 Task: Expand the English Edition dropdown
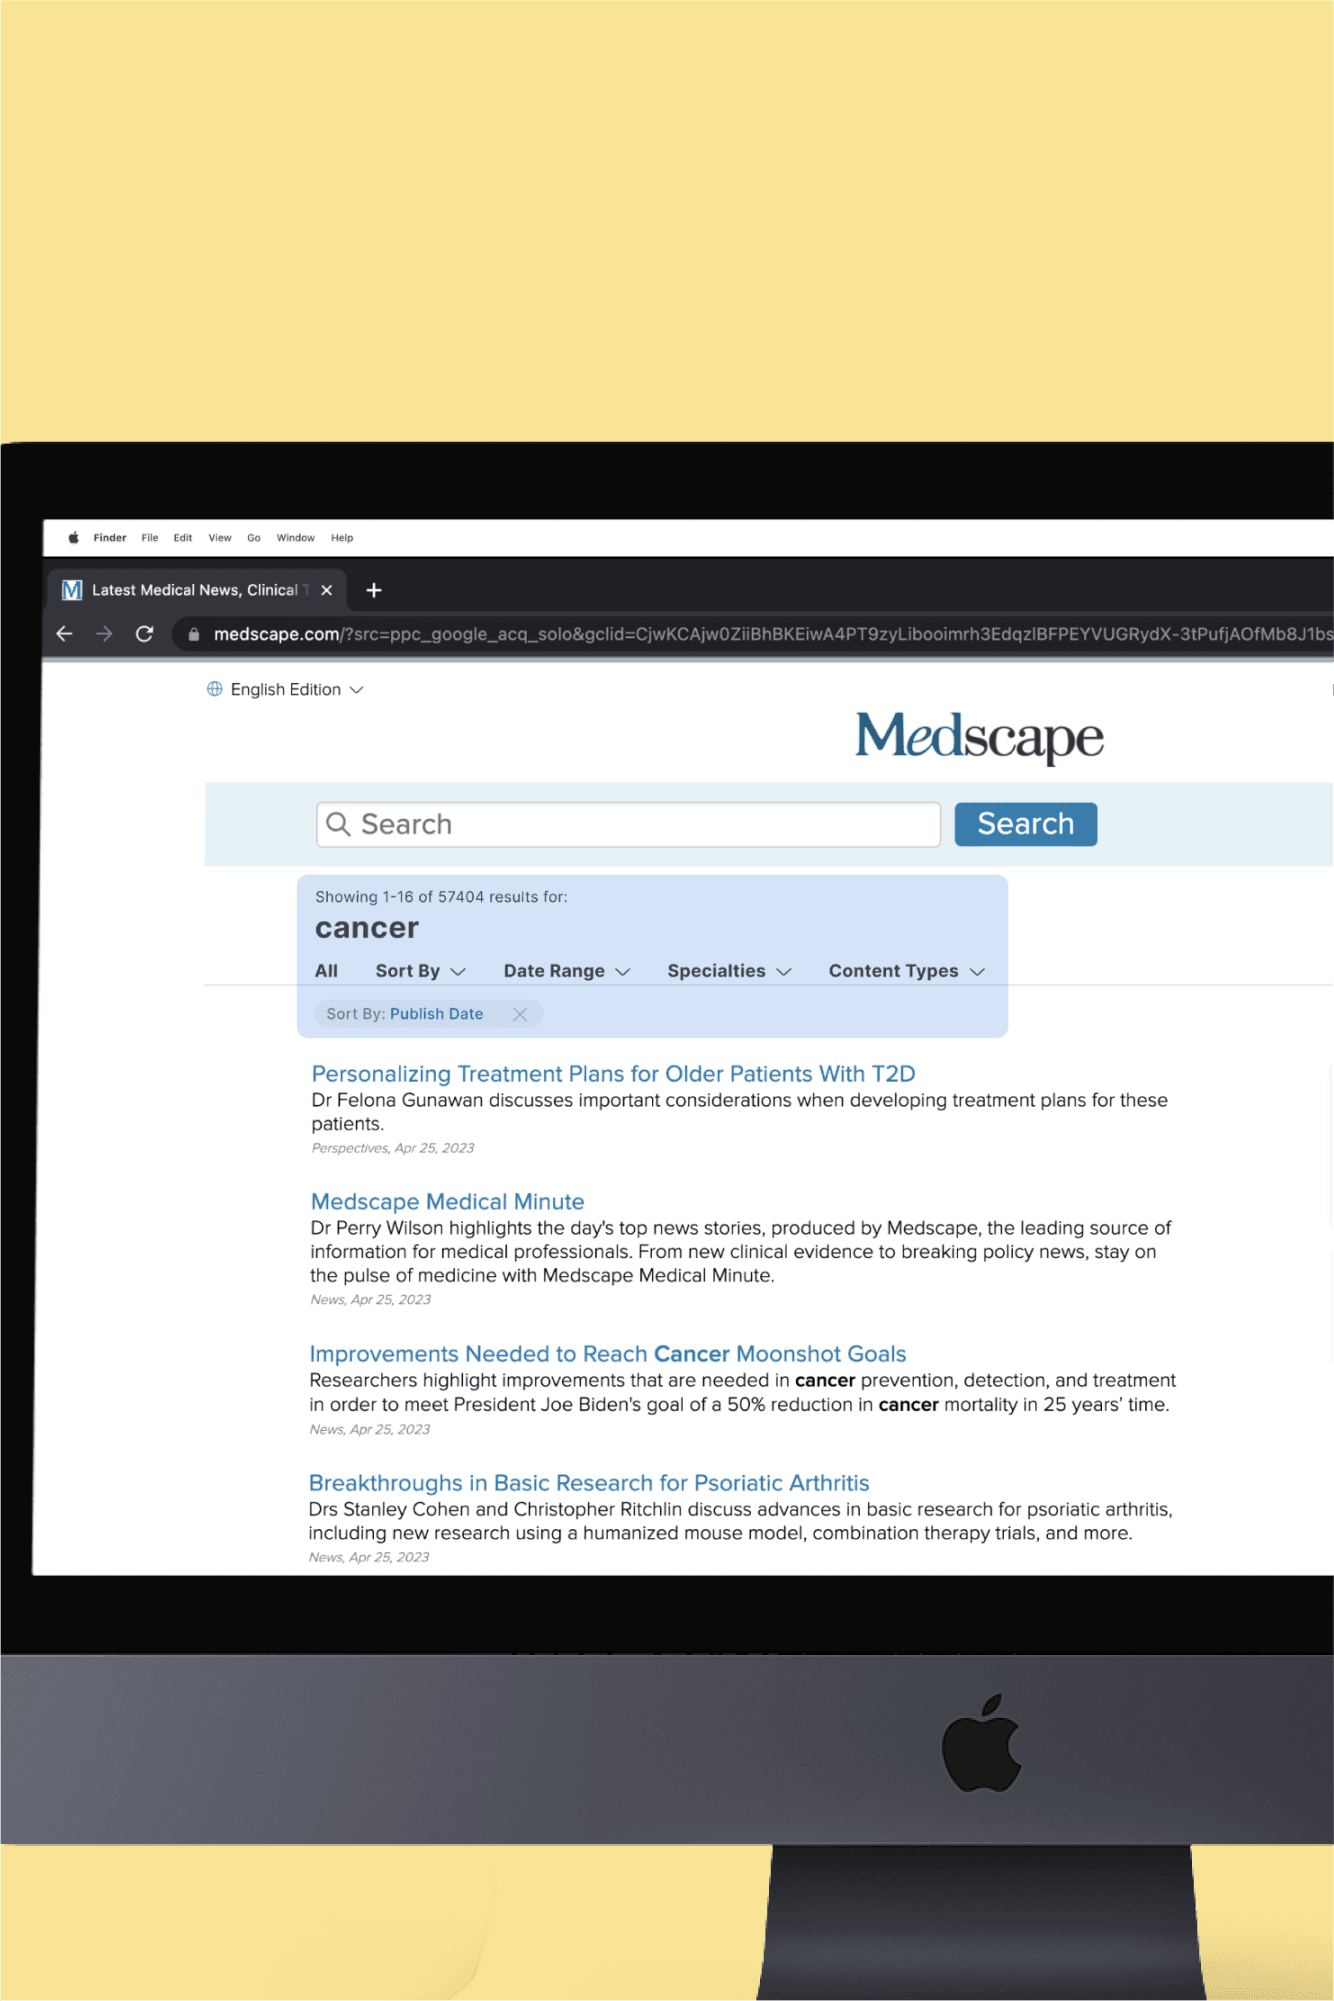tap(286, 690)
